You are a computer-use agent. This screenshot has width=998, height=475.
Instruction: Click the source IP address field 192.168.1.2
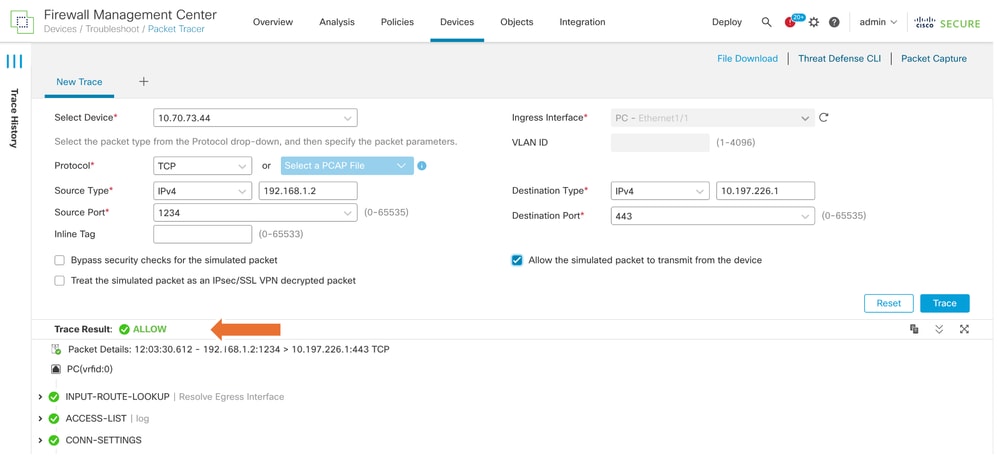pyautogui.click(x=308, y=190)
